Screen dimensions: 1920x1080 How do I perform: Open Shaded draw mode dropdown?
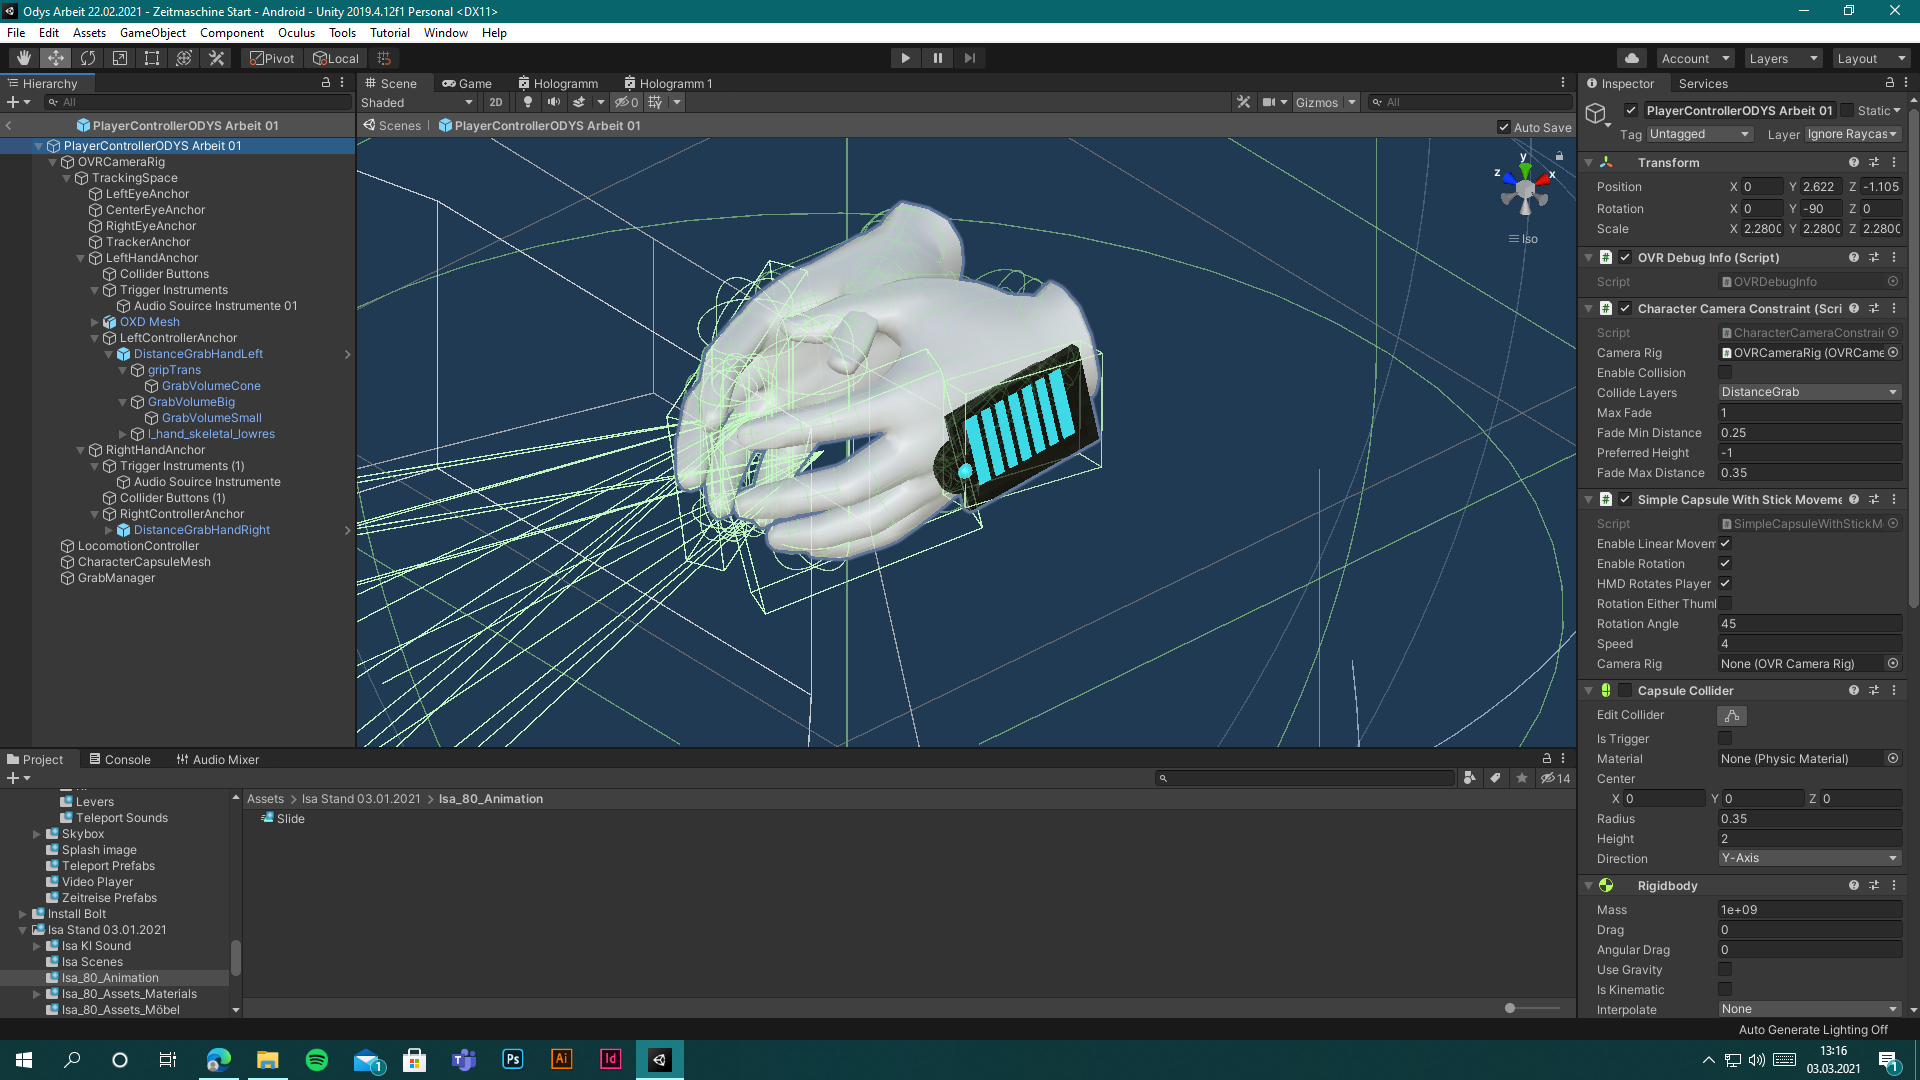417,102
